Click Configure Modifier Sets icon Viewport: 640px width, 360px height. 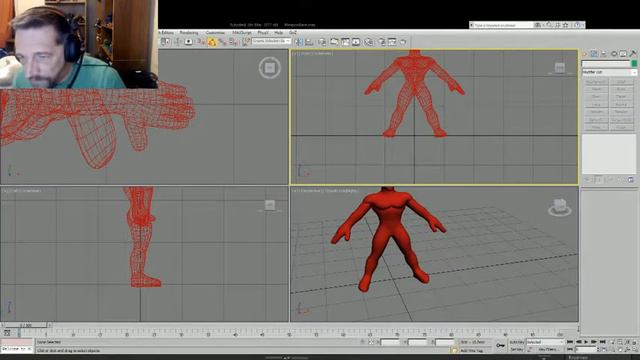point(631,180)
